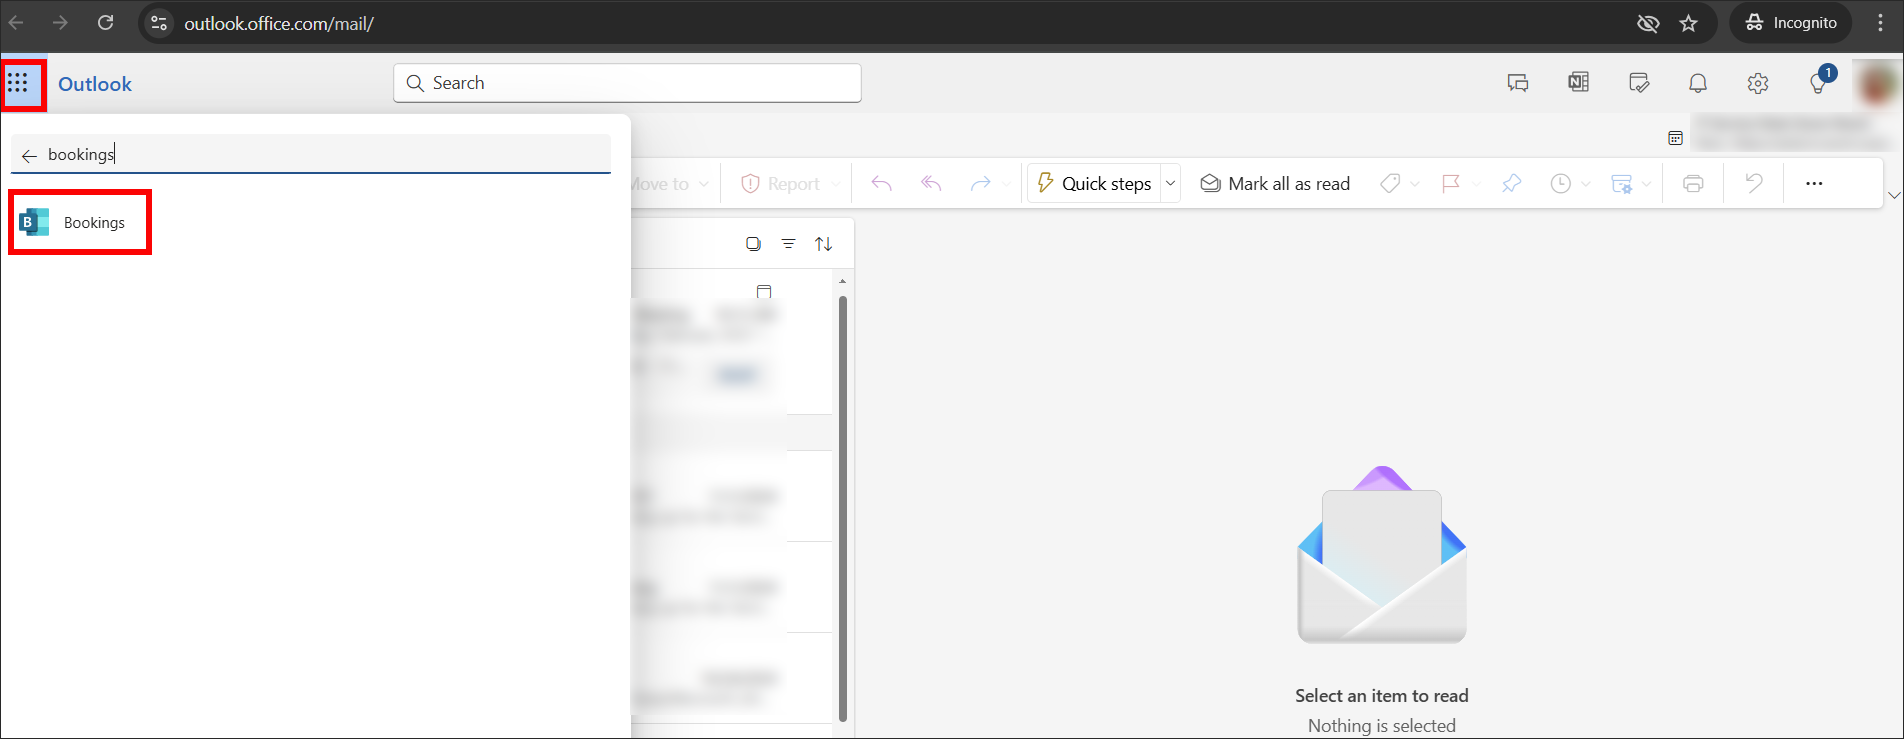The height and width of the screenshot is (739, 1904).
Task: Open the app launcher waffle icon
Action: [19, 82]
